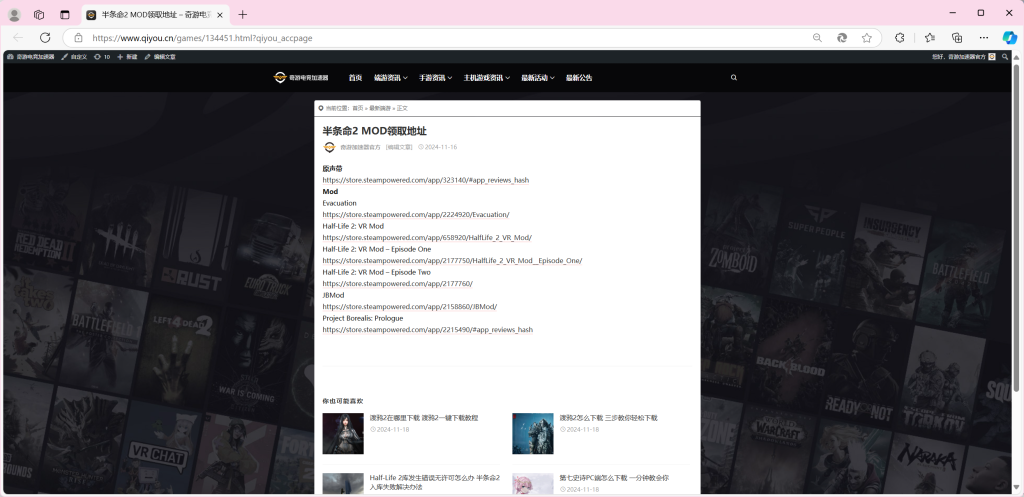The image size is (1024, 497).
Task: Expand the 端游资讯 dropdown menu
Action: point(391,78)
